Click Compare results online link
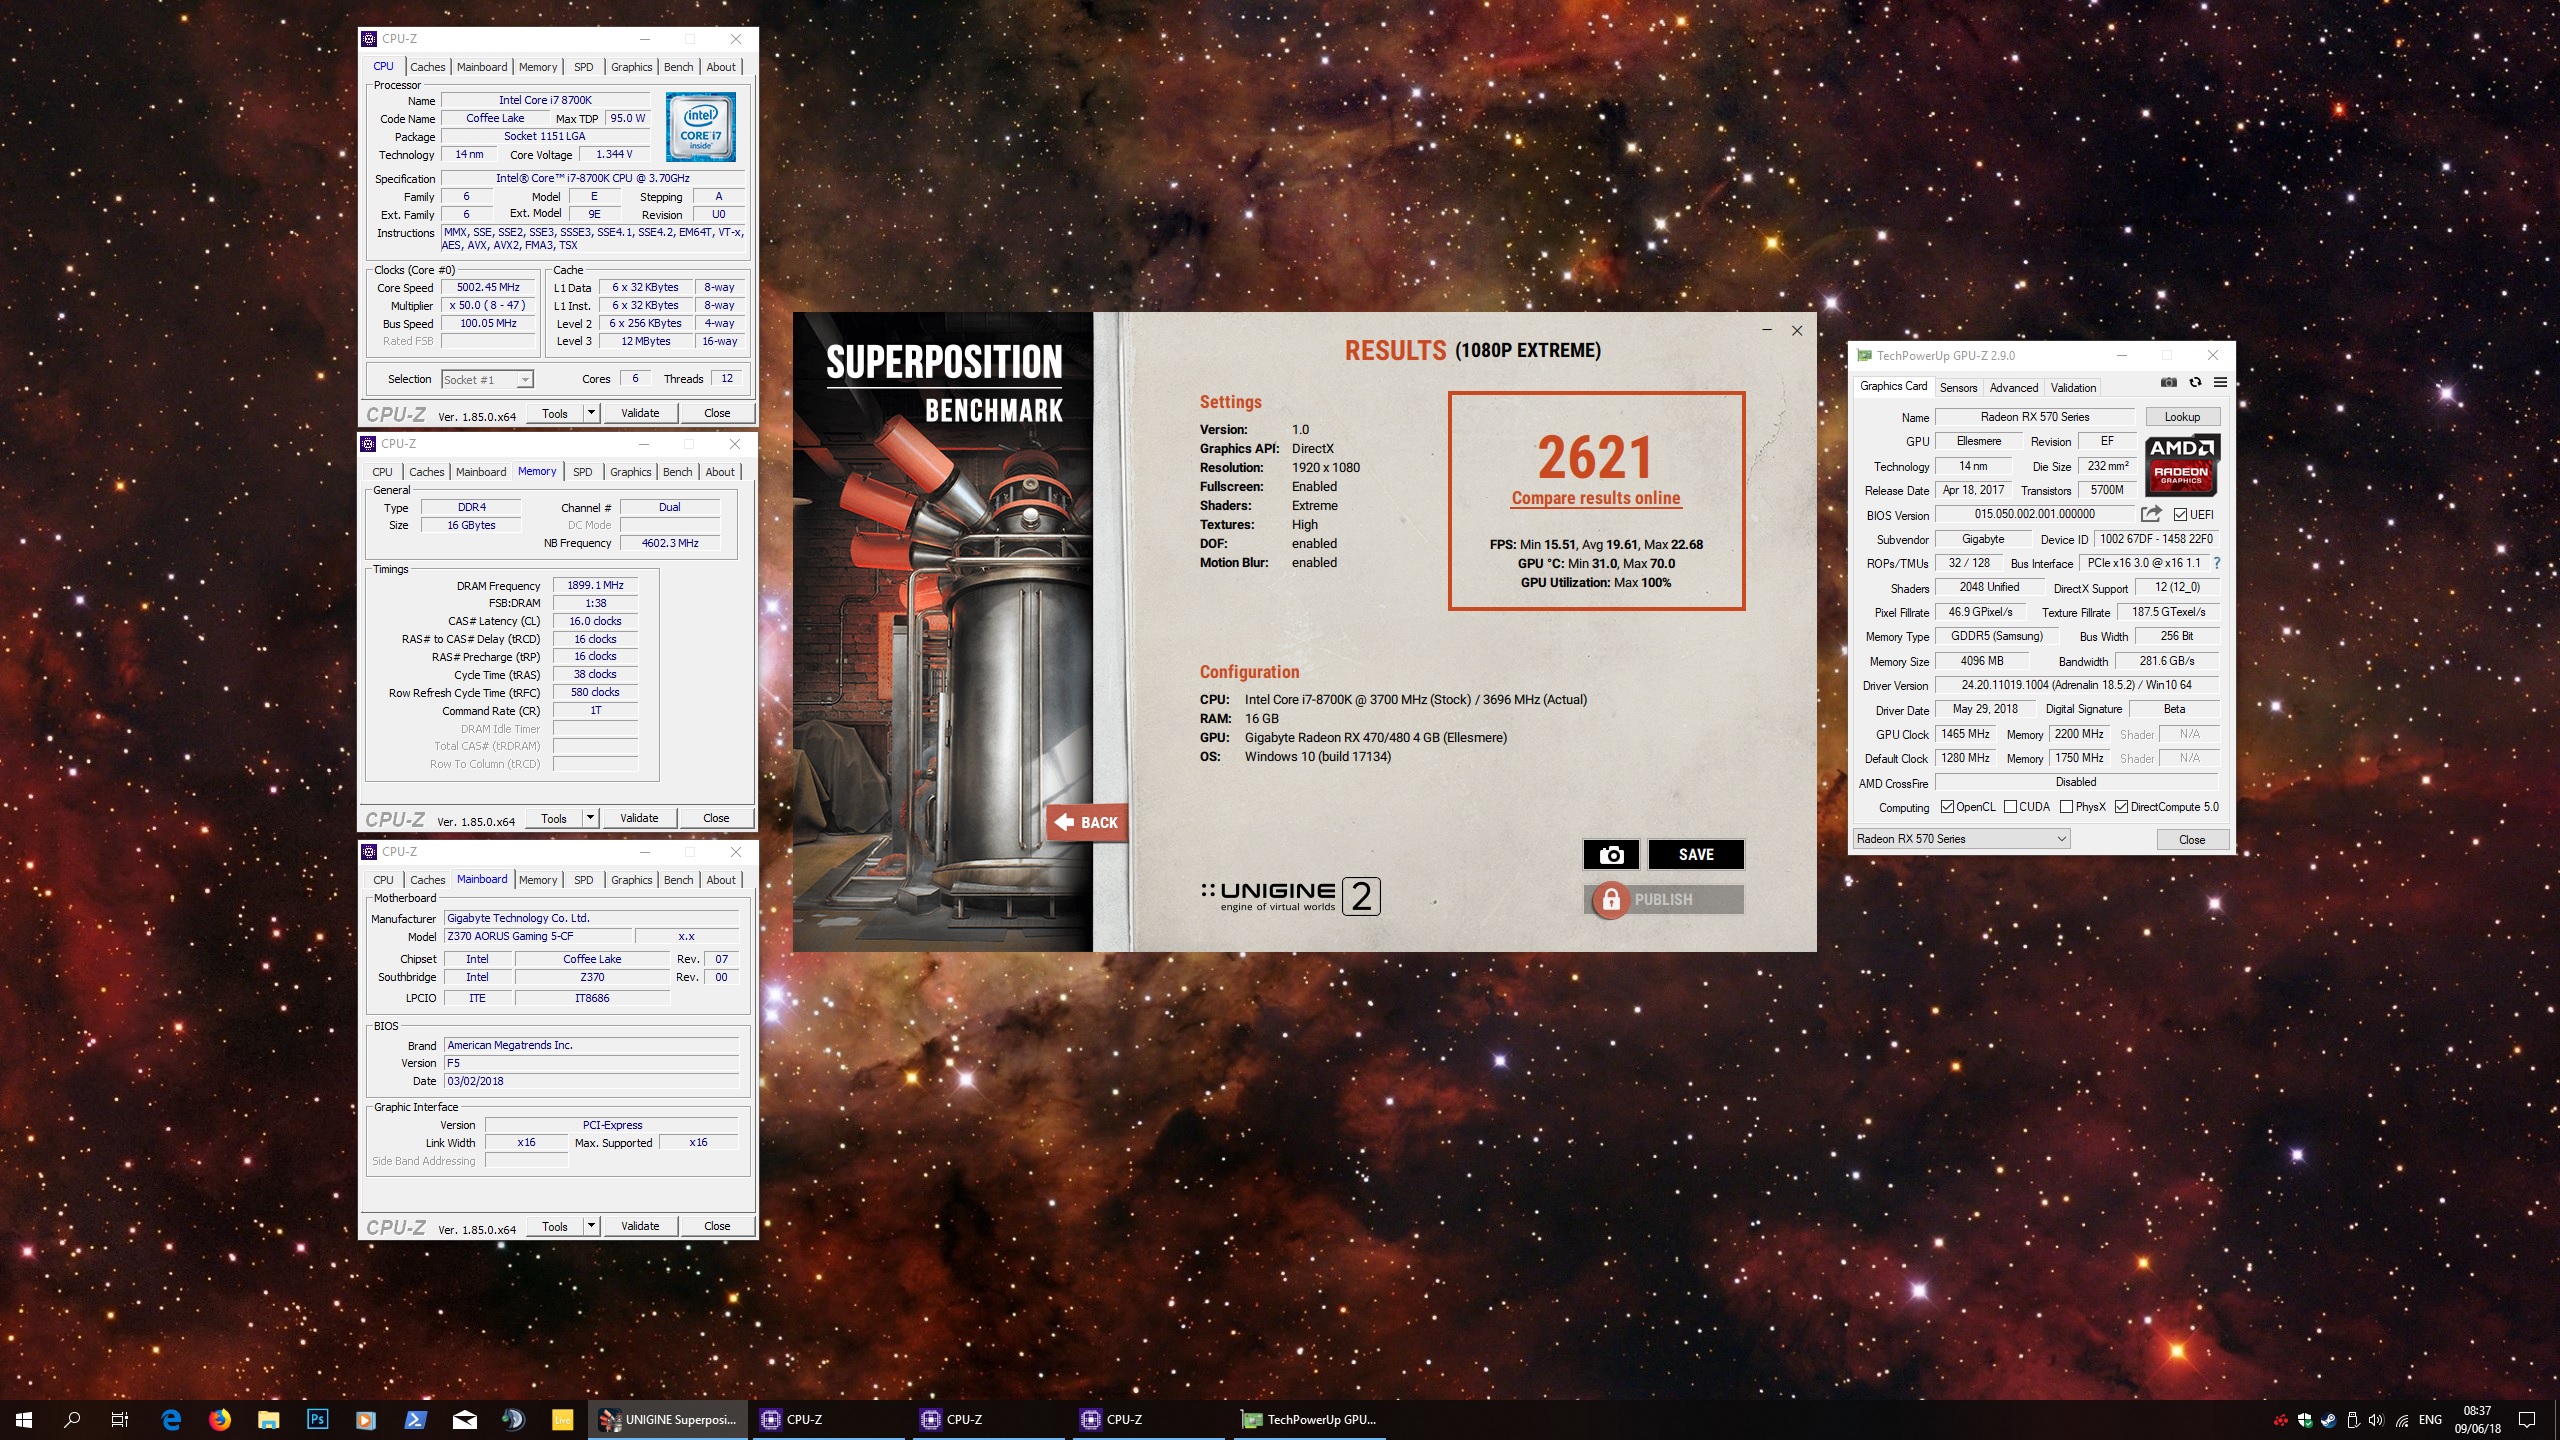 (x=1596, y=498)
